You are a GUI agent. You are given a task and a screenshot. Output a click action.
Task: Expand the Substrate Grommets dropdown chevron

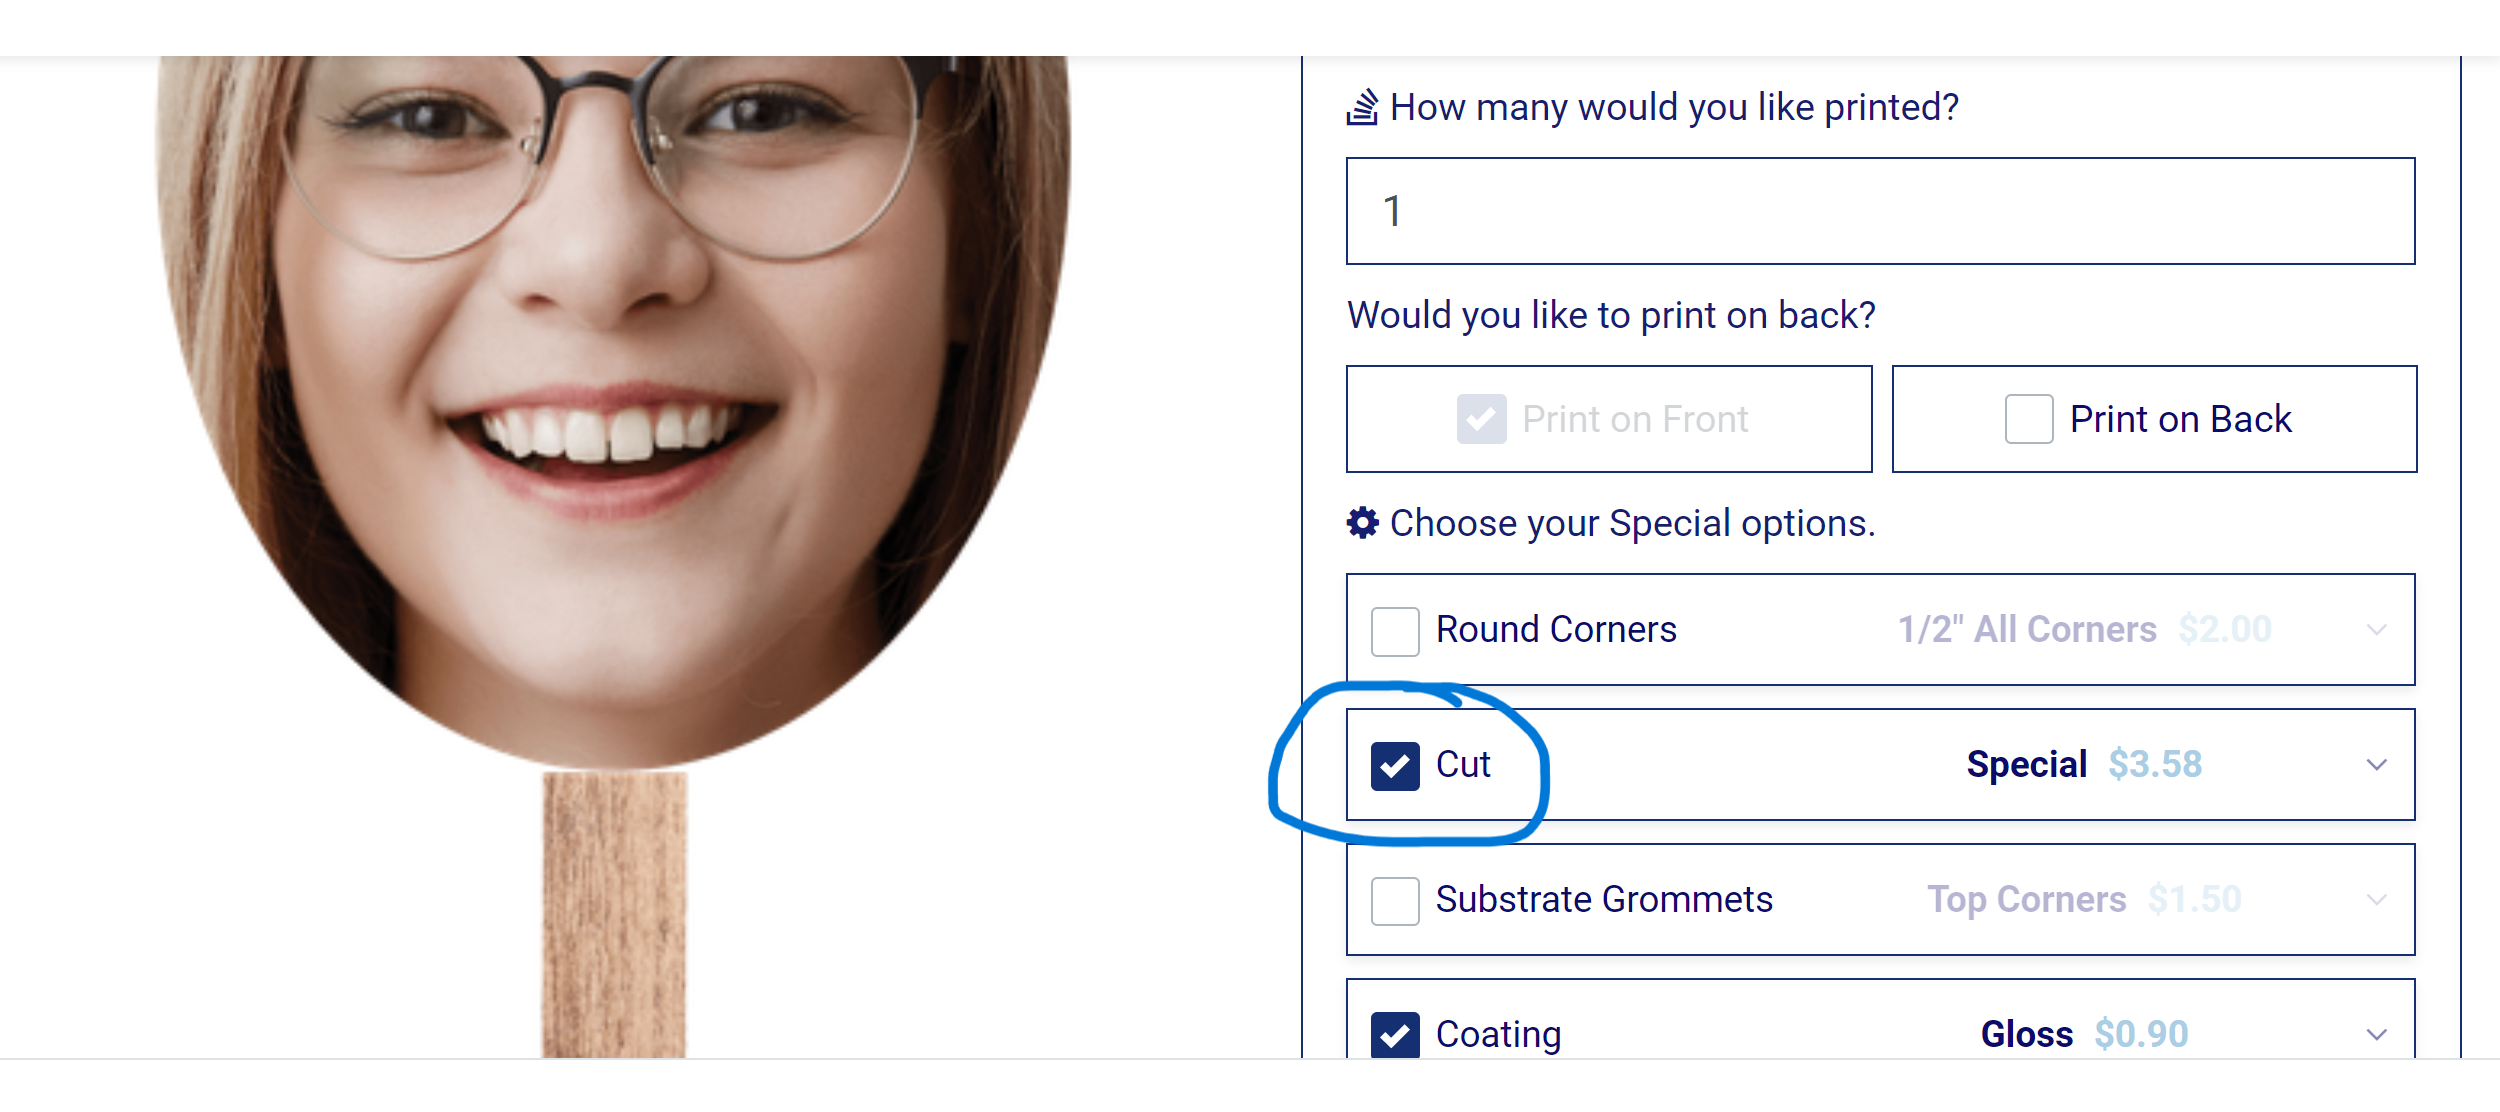pos(2377,900)
